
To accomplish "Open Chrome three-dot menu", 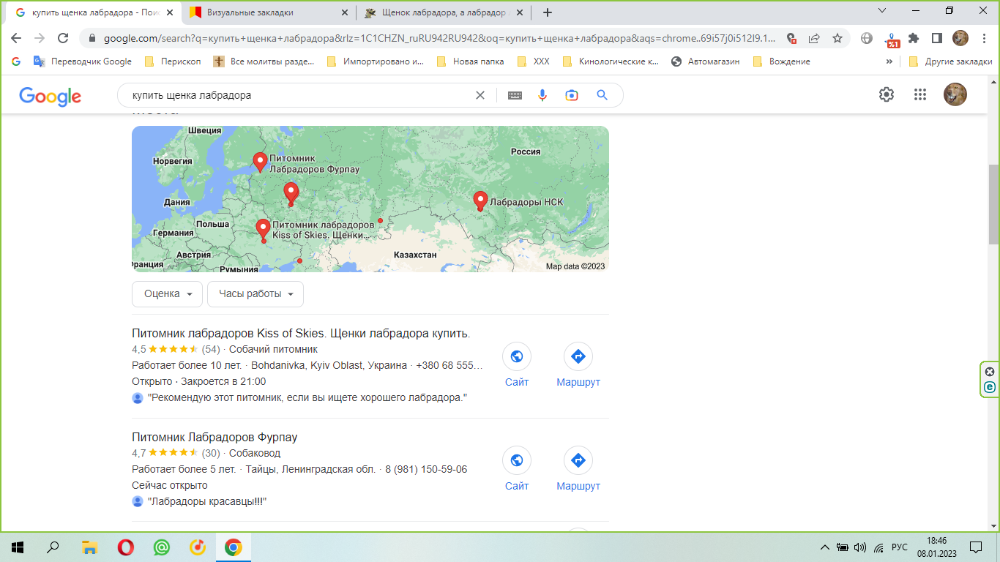I will (x=984, y=38).
